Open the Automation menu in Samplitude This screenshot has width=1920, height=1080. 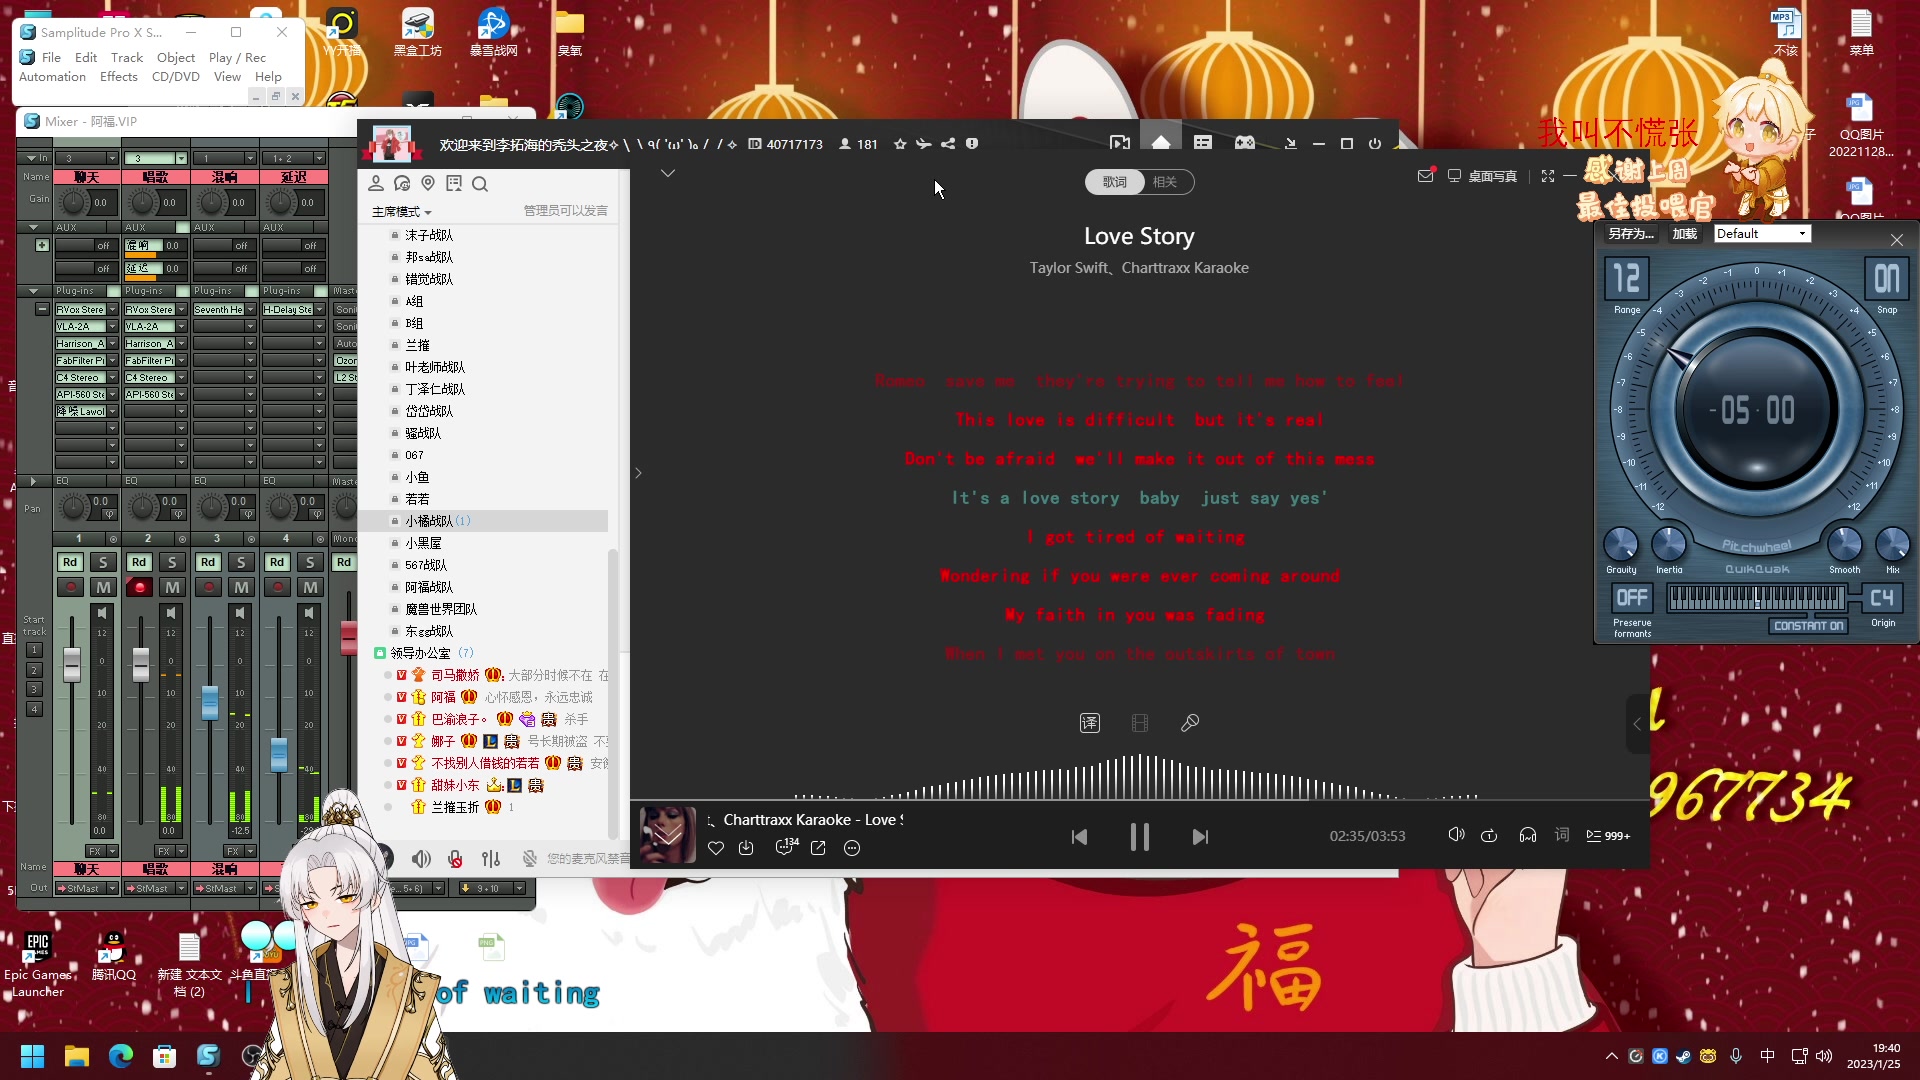tap(53, 77)
